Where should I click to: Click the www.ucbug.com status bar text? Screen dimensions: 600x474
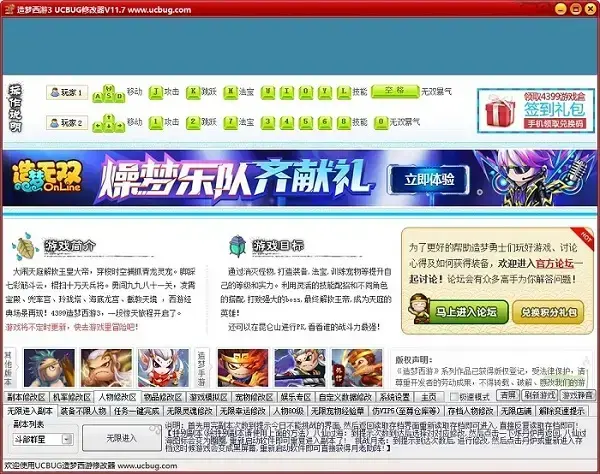tap(147, 466)
